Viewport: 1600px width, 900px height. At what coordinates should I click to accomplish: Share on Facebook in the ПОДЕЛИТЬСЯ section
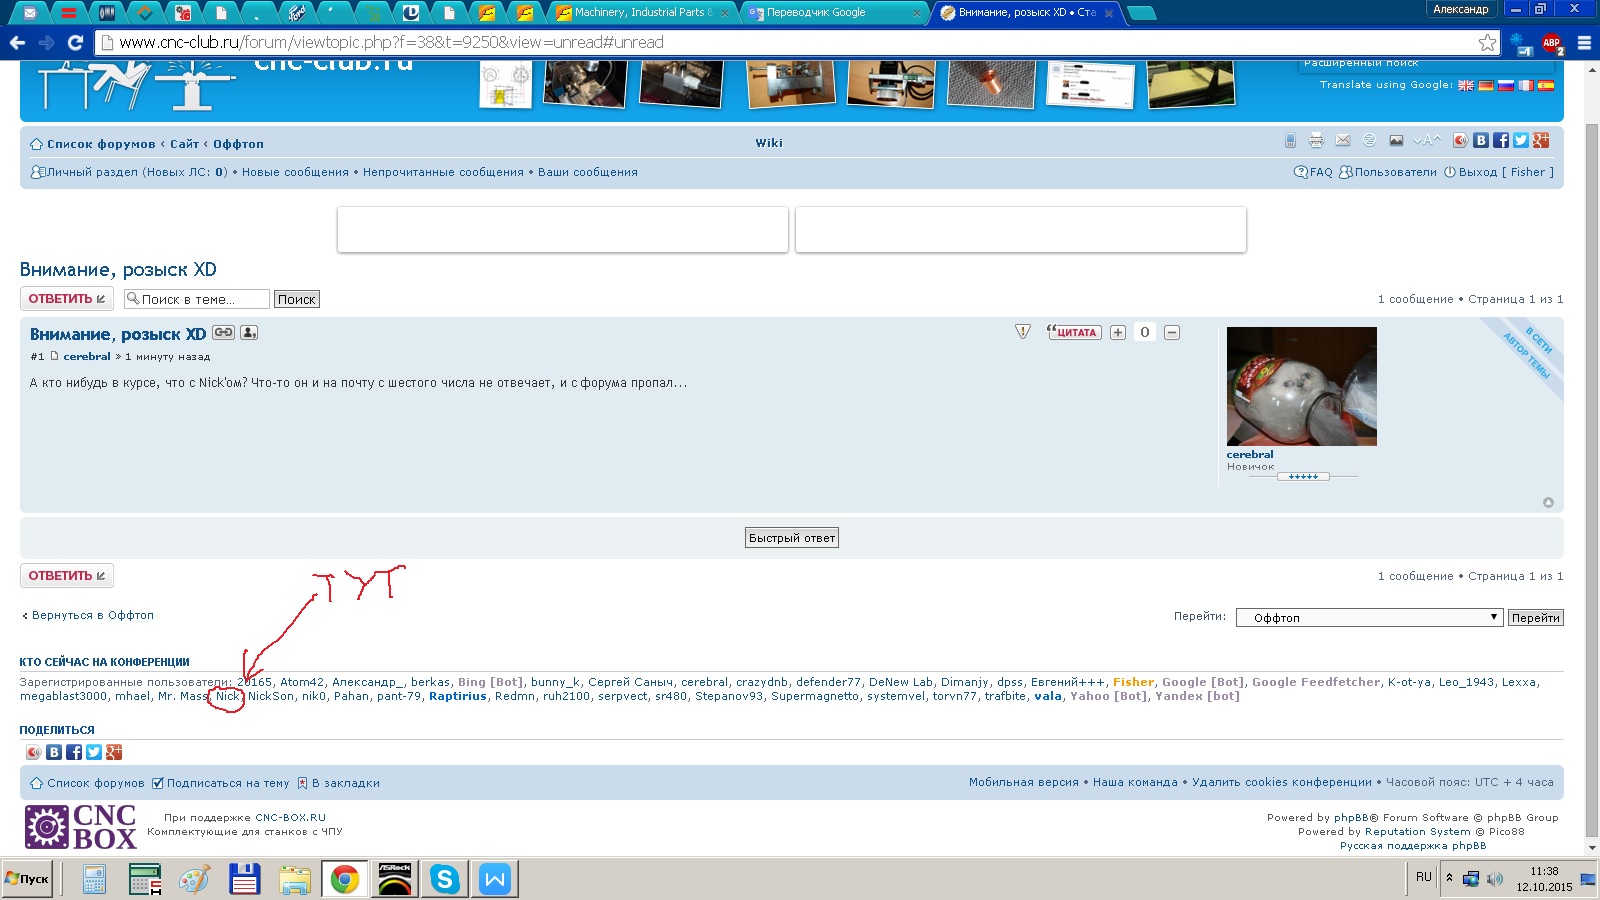click(x=74, y=752)
